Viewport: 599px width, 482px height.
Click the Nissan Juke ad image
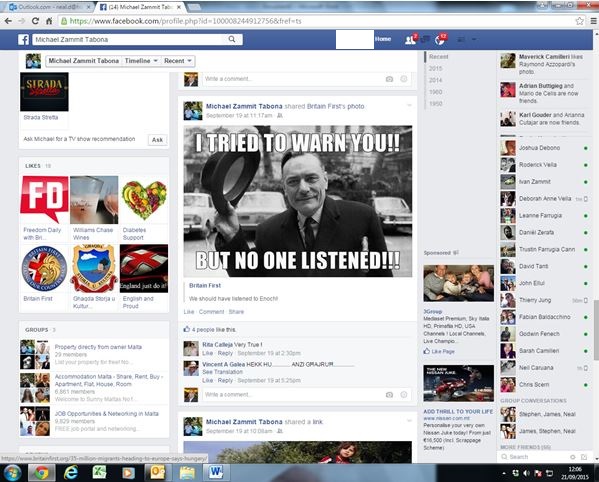(458, 383)
